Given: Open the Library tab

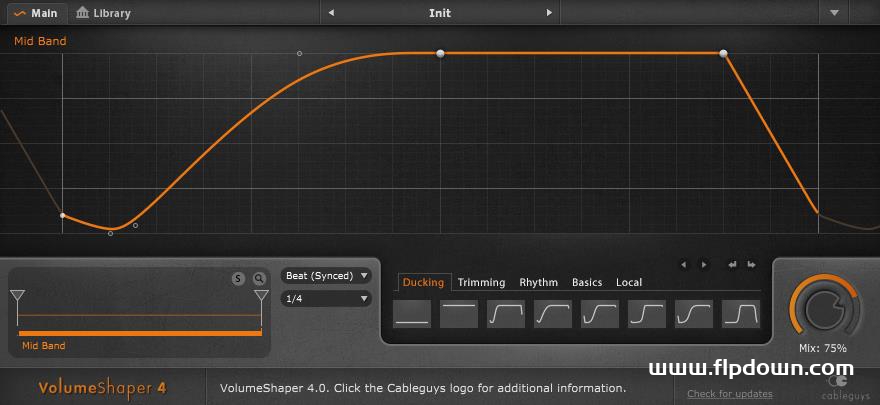Looking at the screenshot, I should click(x=103, y=13).
